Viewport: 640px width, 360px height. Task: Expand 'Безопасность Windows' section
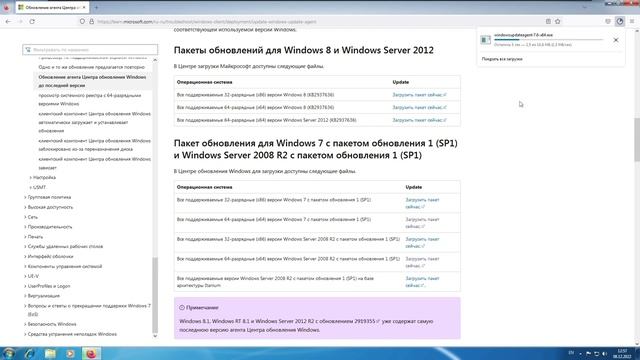(x=50, y=324)
